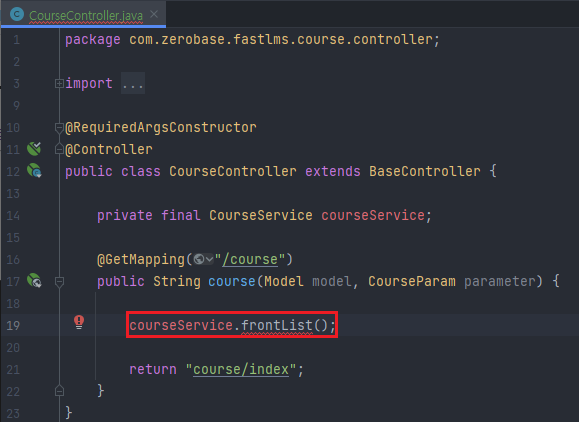The image size is (579, 422).
Task: Click courseService on line 19
Action: click(181, 326)
